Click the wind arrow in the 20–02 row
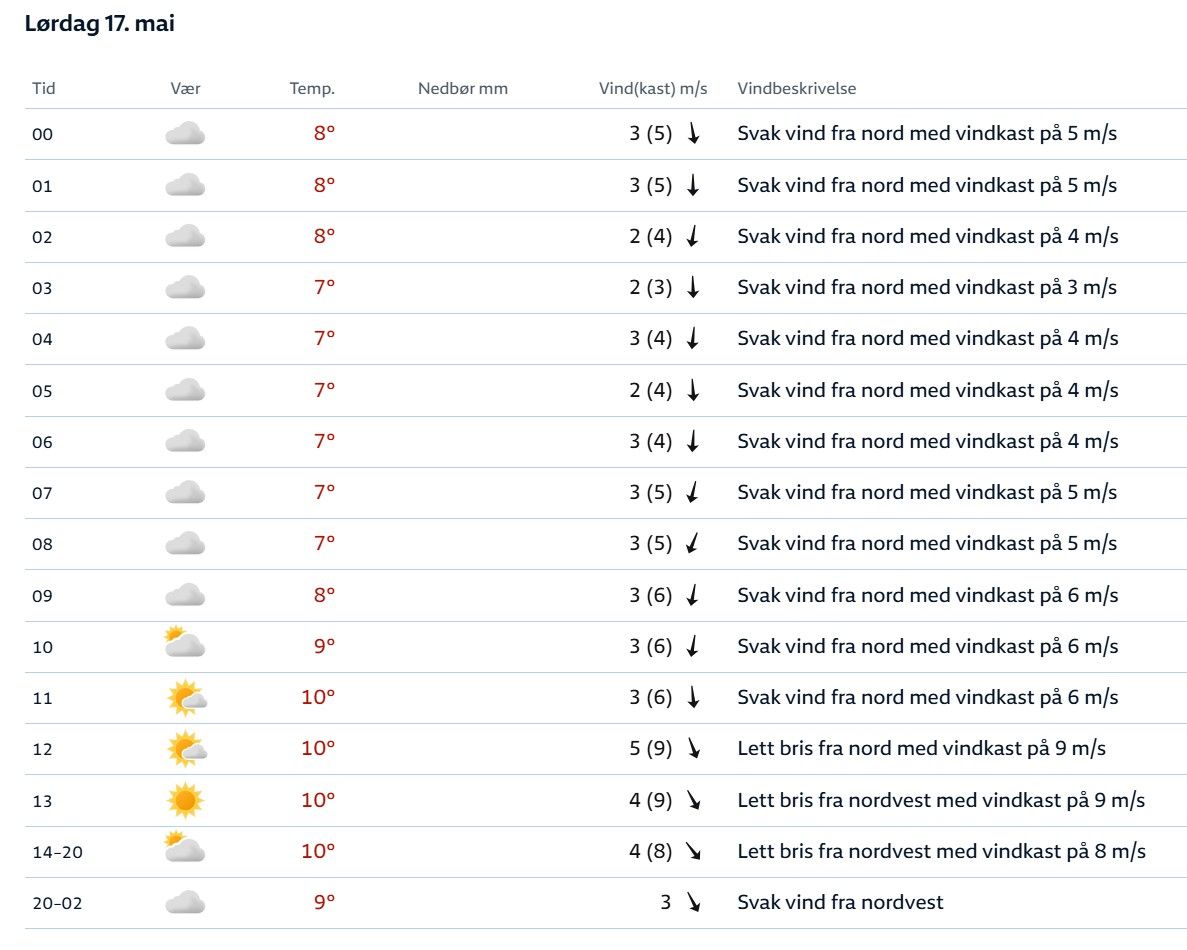Viewport: 1187px width, 950px height. (693, 903)
